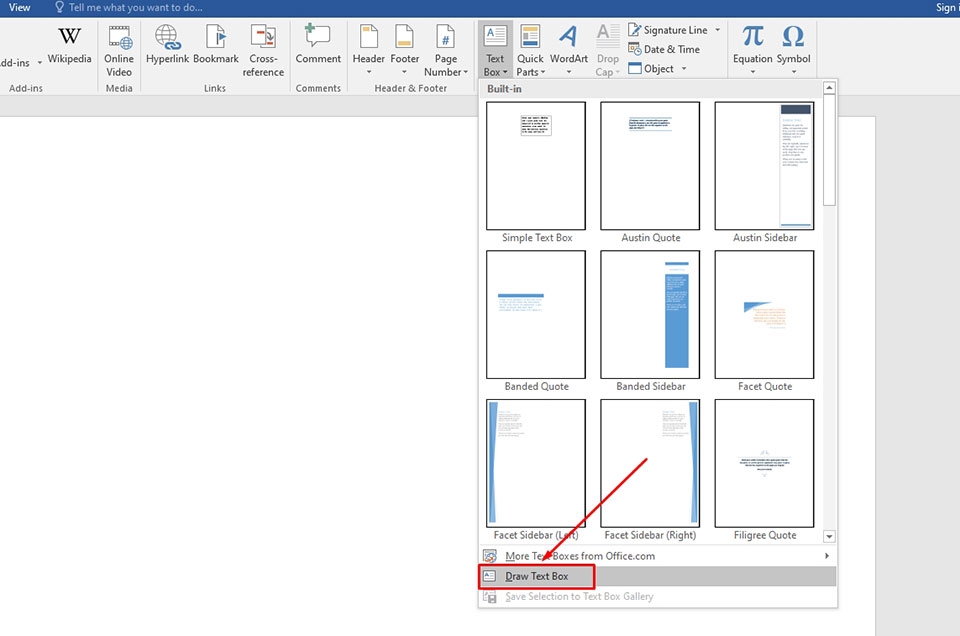Insert a Cross-reference
Screen dimensions: 960x636
pyautogui.click(x=263, y=51)
